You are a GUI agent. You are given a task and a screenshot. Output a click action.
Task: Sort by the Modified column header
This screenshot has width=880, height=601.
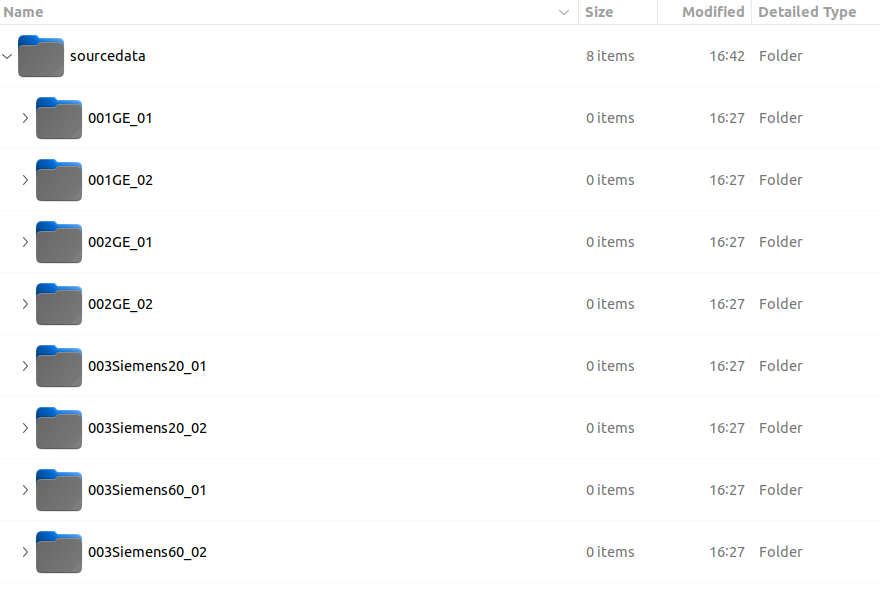pyautogui.click(x=713, y=12)
